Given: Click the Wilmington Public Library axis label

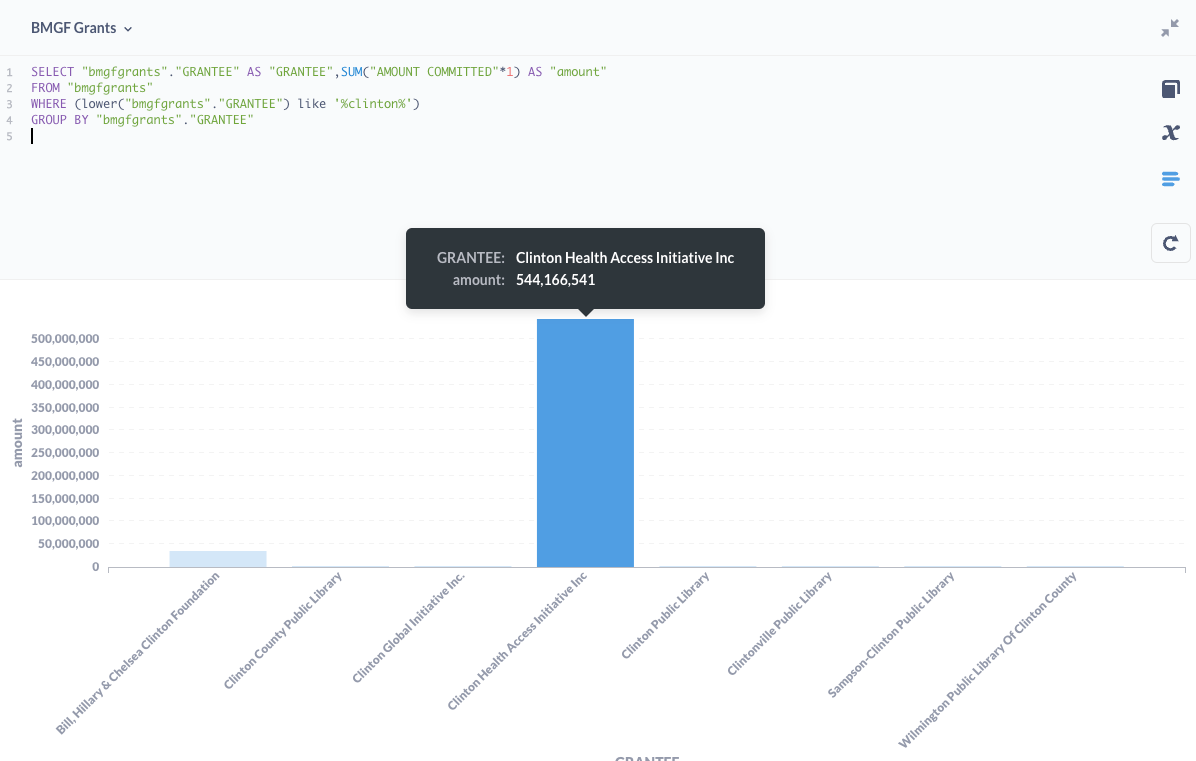Looking at the screenshot, I should coord(988,660).
